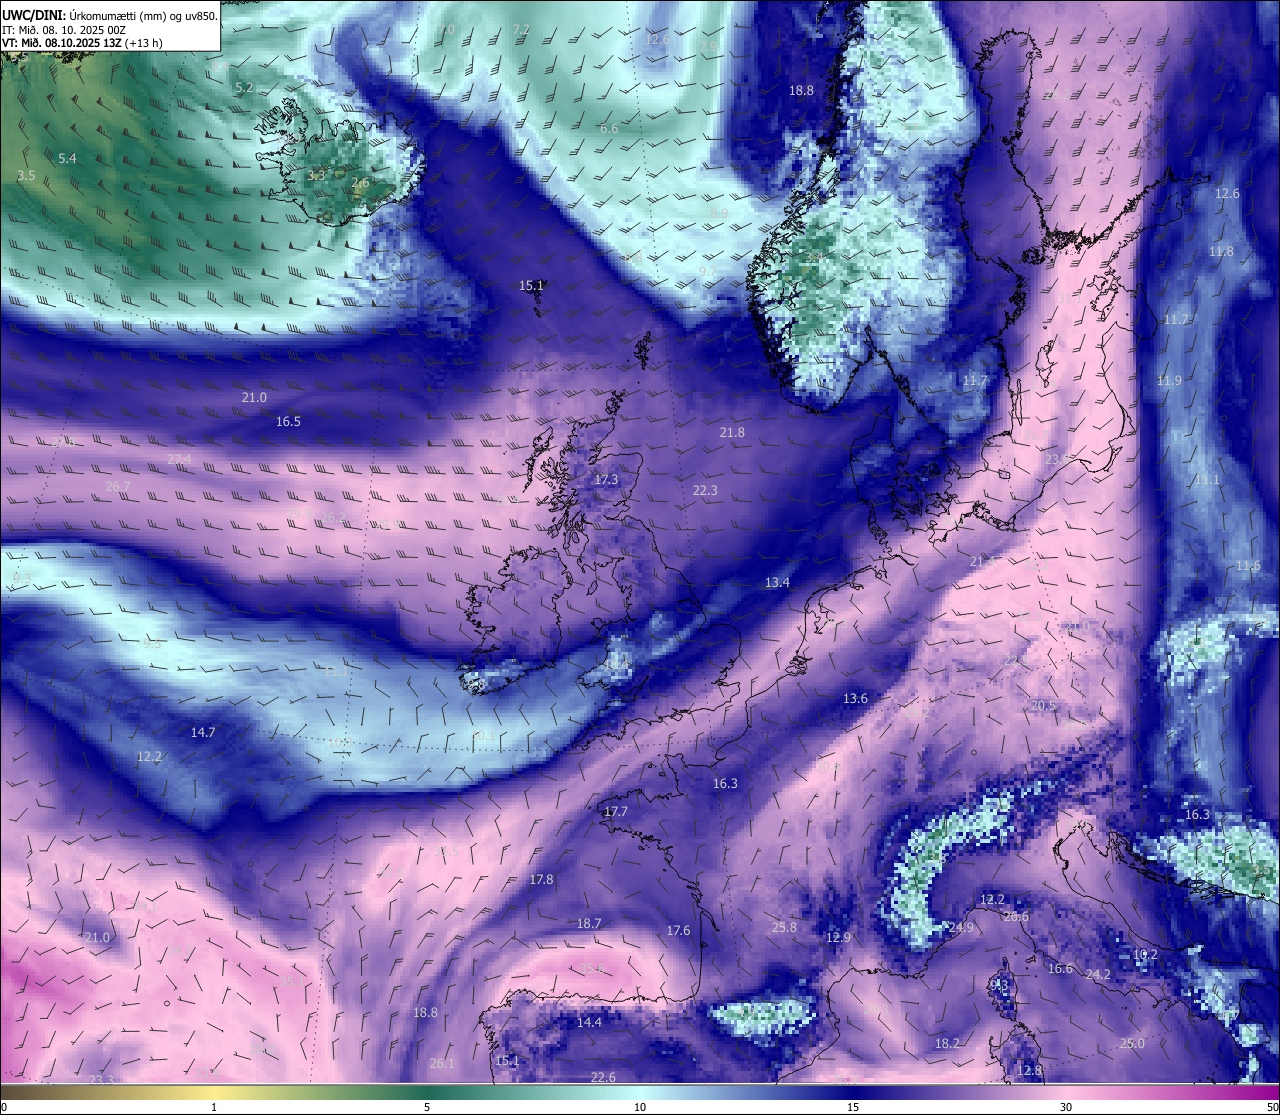Select the 17.8 value in Bay of Biscay
1280x1115 pixels.
541,879
